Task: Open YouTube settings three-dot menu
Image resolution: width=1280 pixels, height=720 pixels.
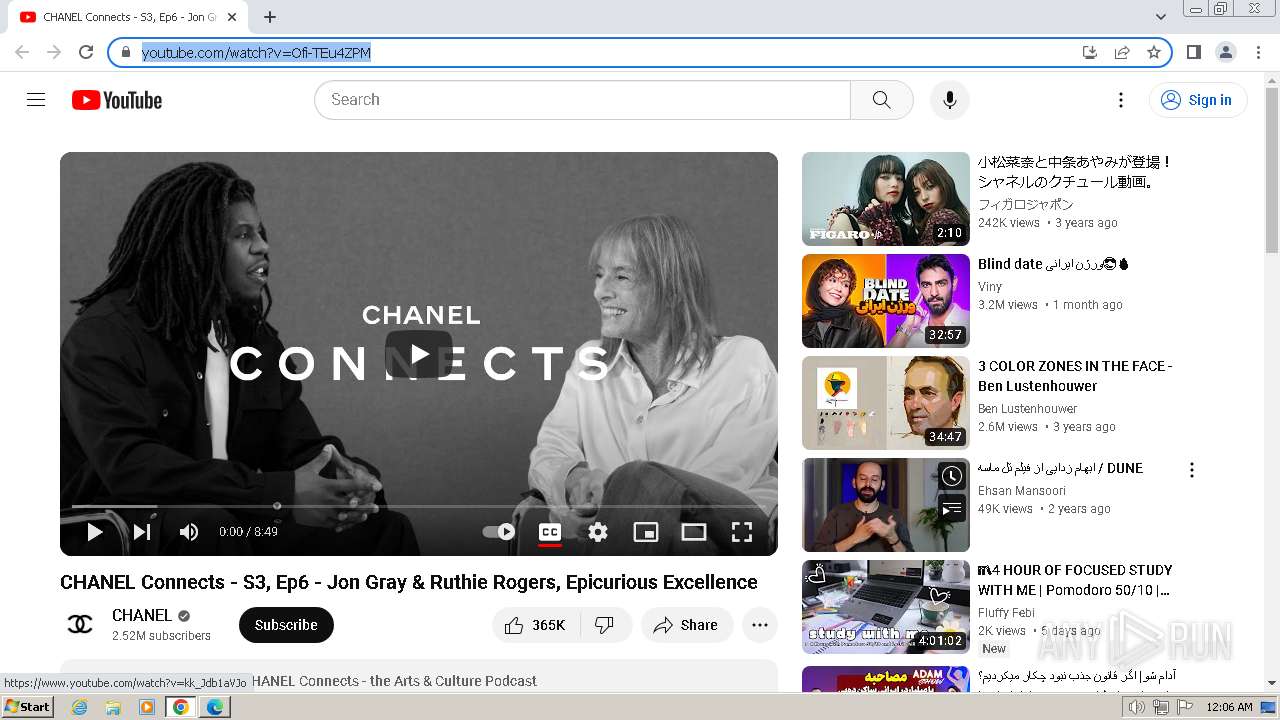Action: (x=1121, y=100)
